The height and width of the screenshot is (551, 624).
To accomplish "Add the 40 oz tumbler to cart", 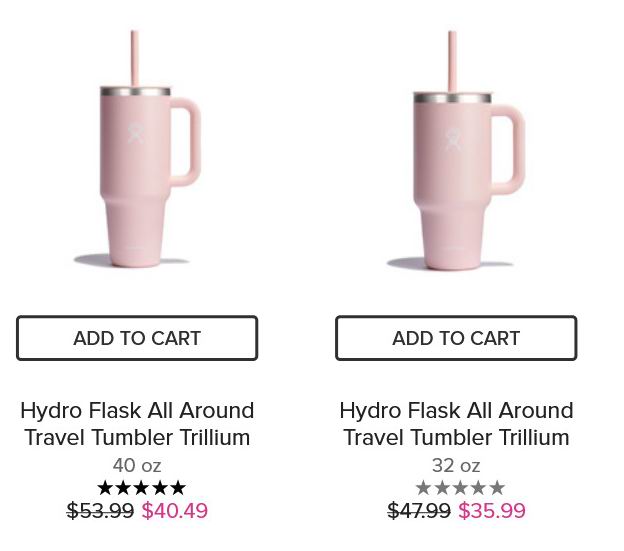I will [x=137, y=338].
